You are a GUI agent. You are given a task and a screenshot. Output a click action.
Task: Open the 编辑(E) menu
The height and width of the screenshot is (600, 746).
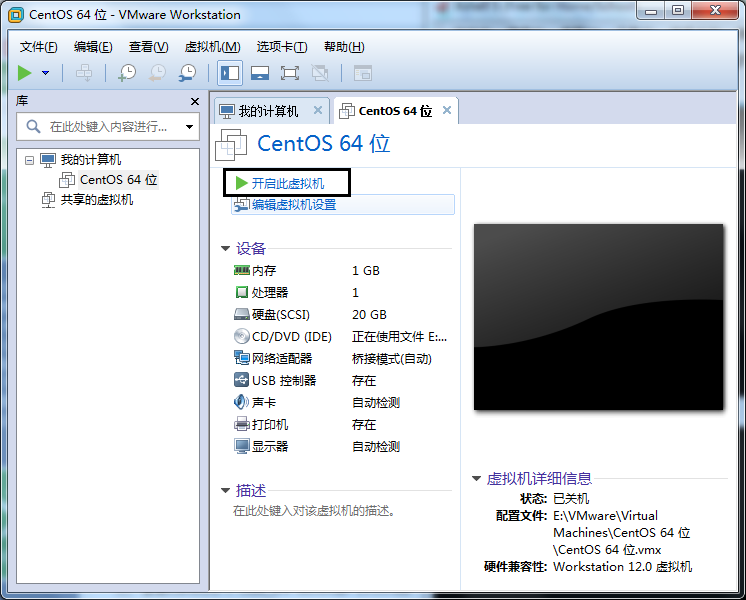(93, 47)
